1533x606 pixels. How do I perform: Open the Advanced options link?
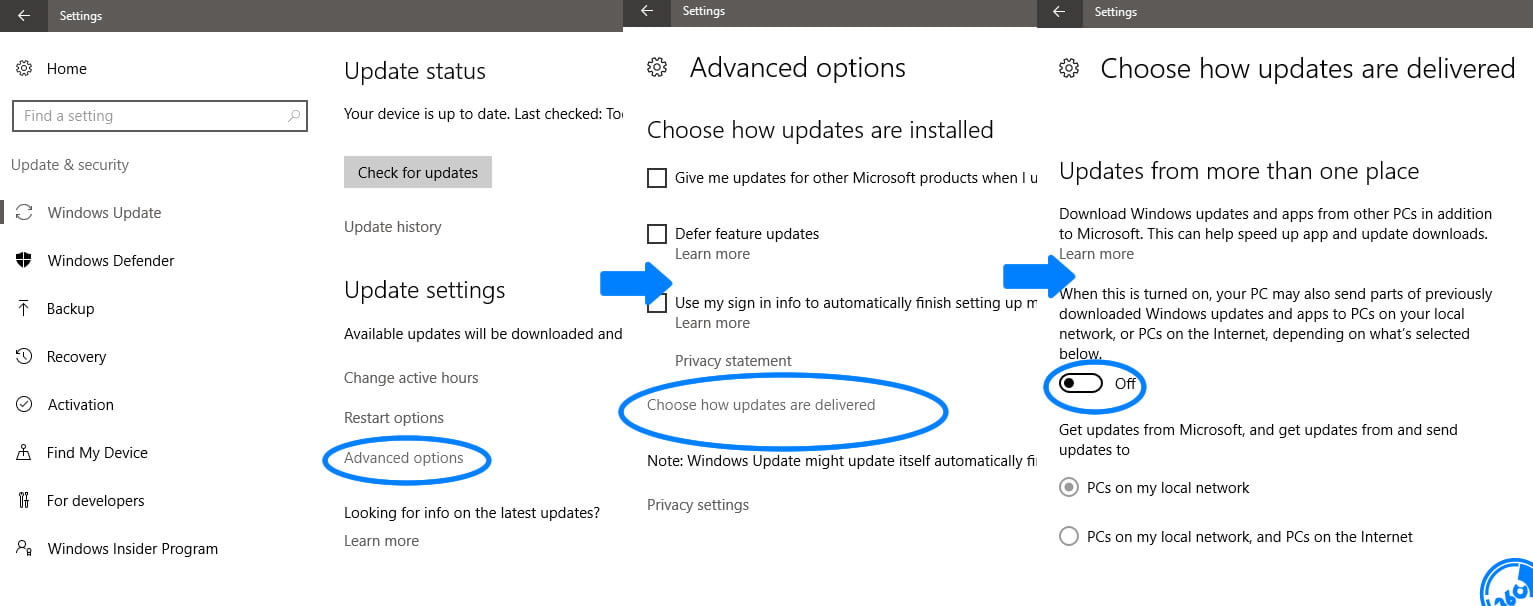[404, 458]
